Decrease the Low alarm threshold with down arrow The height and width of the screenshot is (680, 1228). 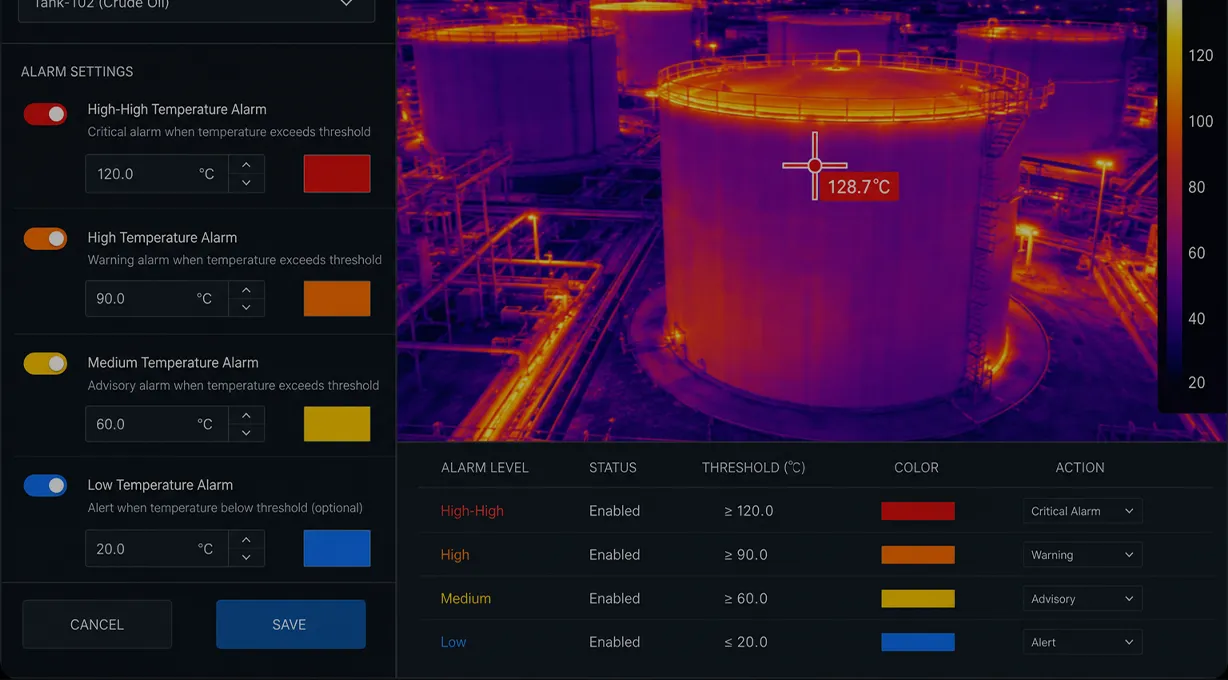(246, 558)
